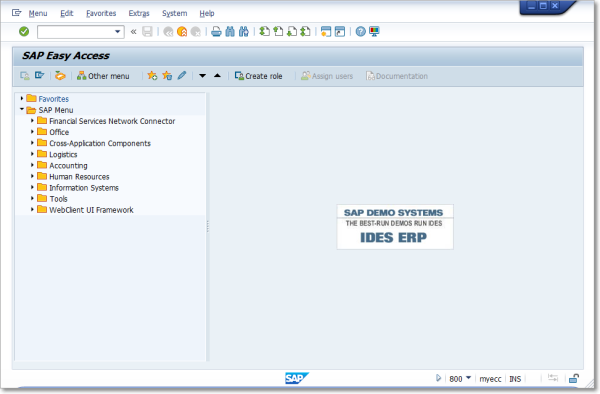Click the Cancel icon in toolbar
This screenshot has height=394, width=600.
pyautogui.click(x=196, y=31)
